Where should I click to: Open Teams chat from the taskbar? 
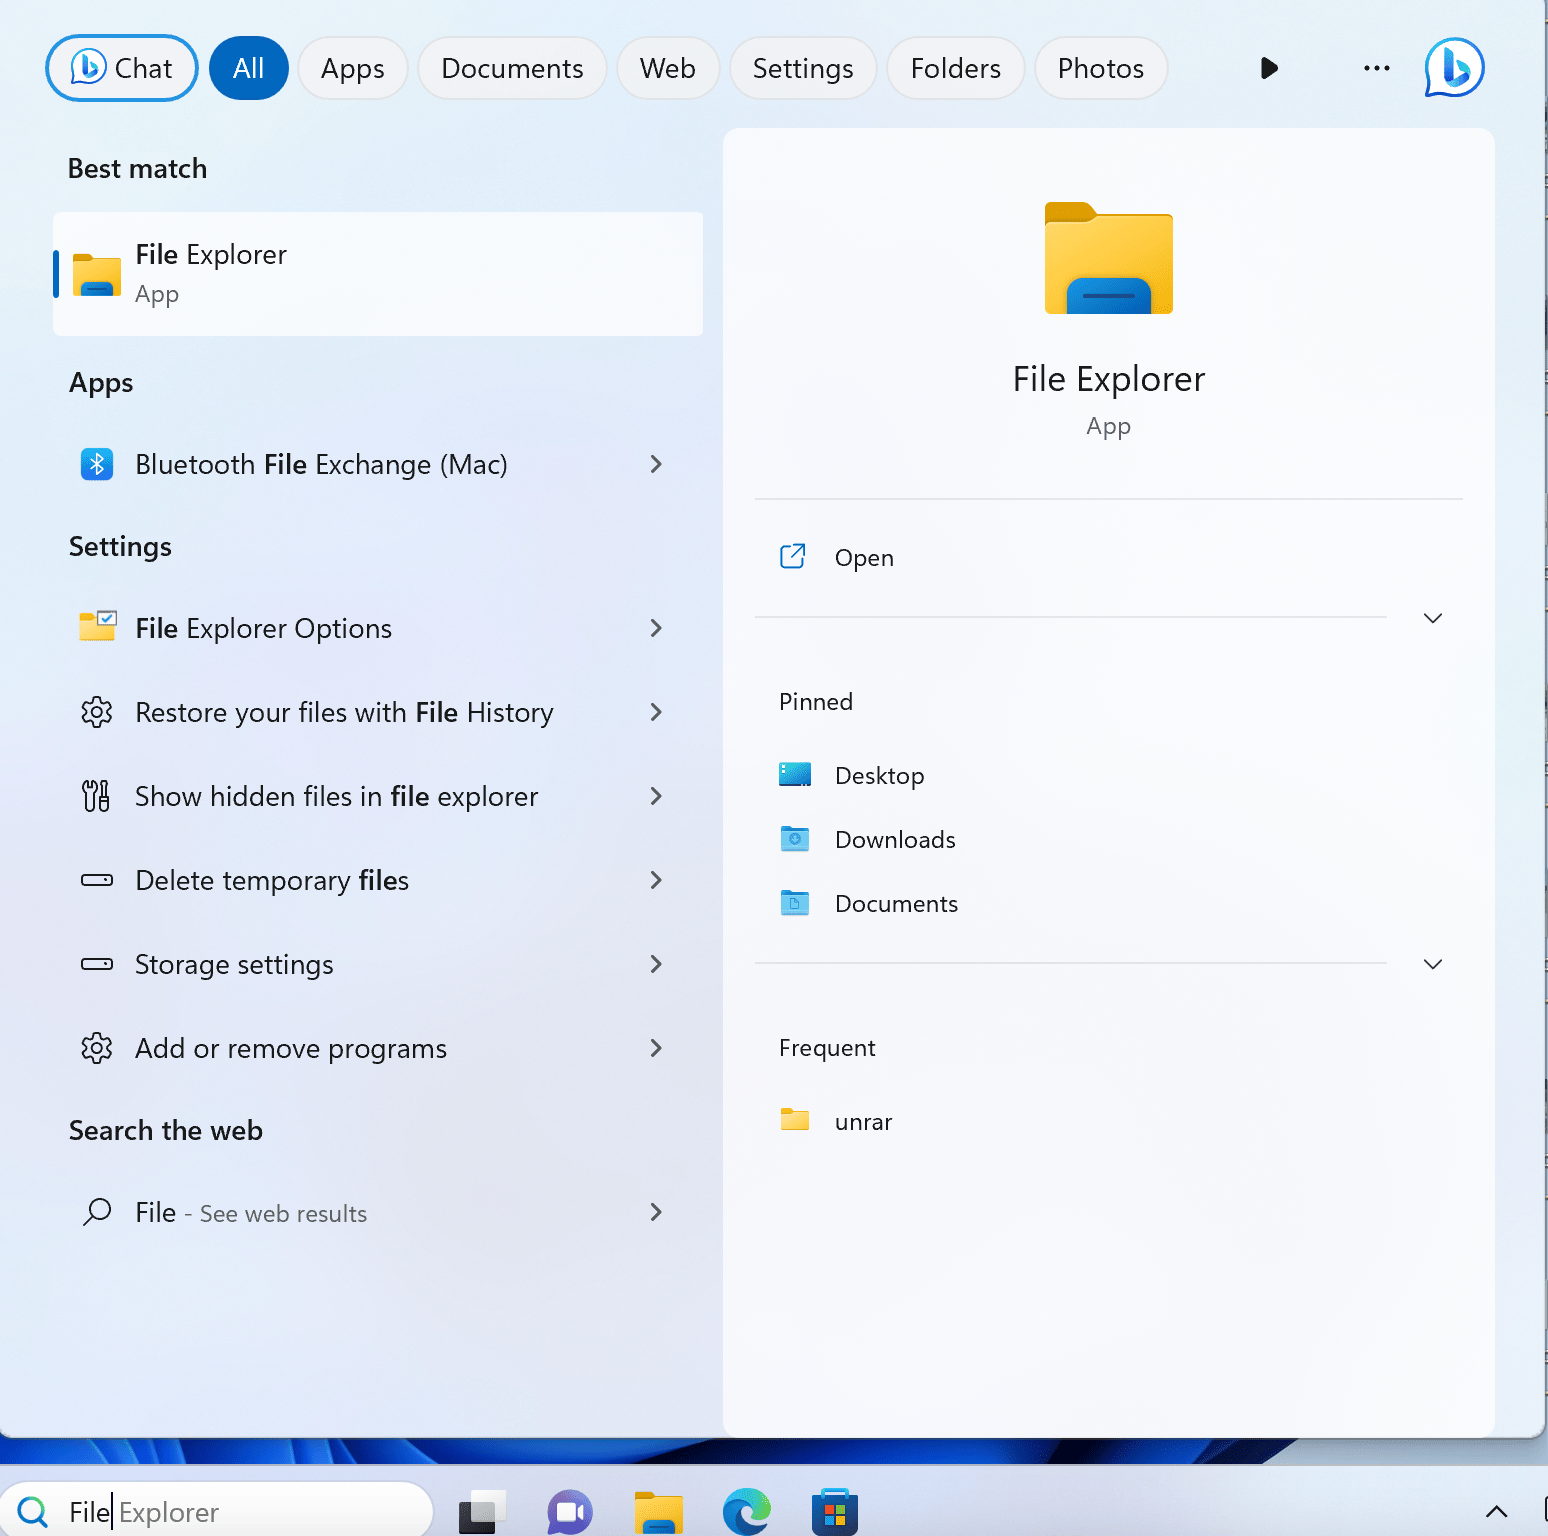pos(569,1510)
